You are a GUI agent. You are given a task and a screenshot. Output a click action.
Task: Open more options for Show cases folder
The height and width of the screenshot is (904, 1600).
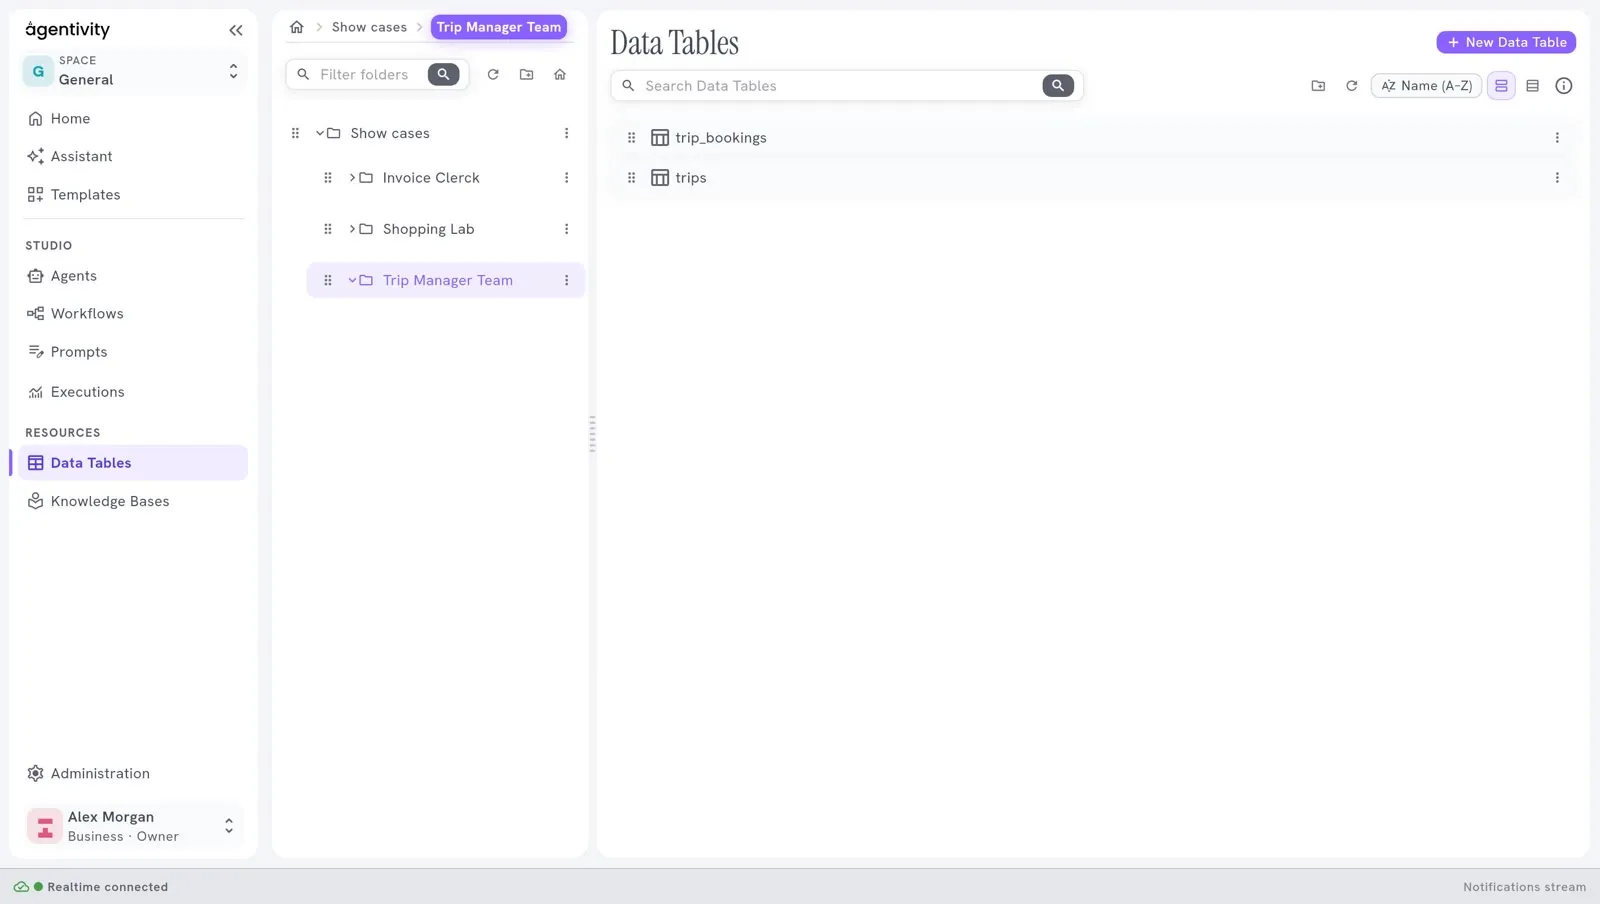click(x=566, y=133)
